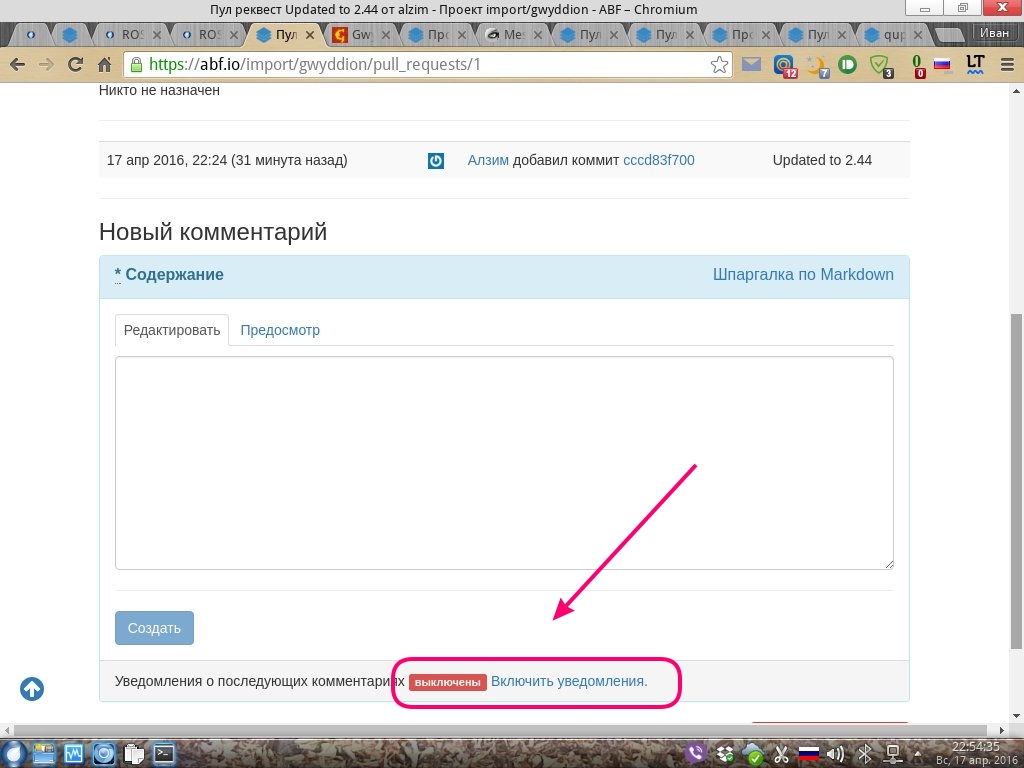This screenshot has width=1024, height=768.
Task: Click into the comment text area
Action: 504,463
